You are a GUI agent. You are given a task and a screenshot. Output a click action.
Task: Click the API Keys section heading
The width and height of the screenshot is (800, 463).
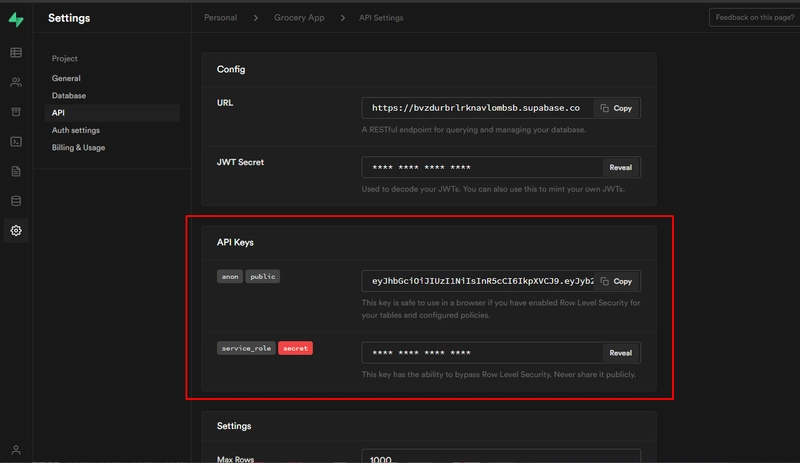(x=235, y=242)
